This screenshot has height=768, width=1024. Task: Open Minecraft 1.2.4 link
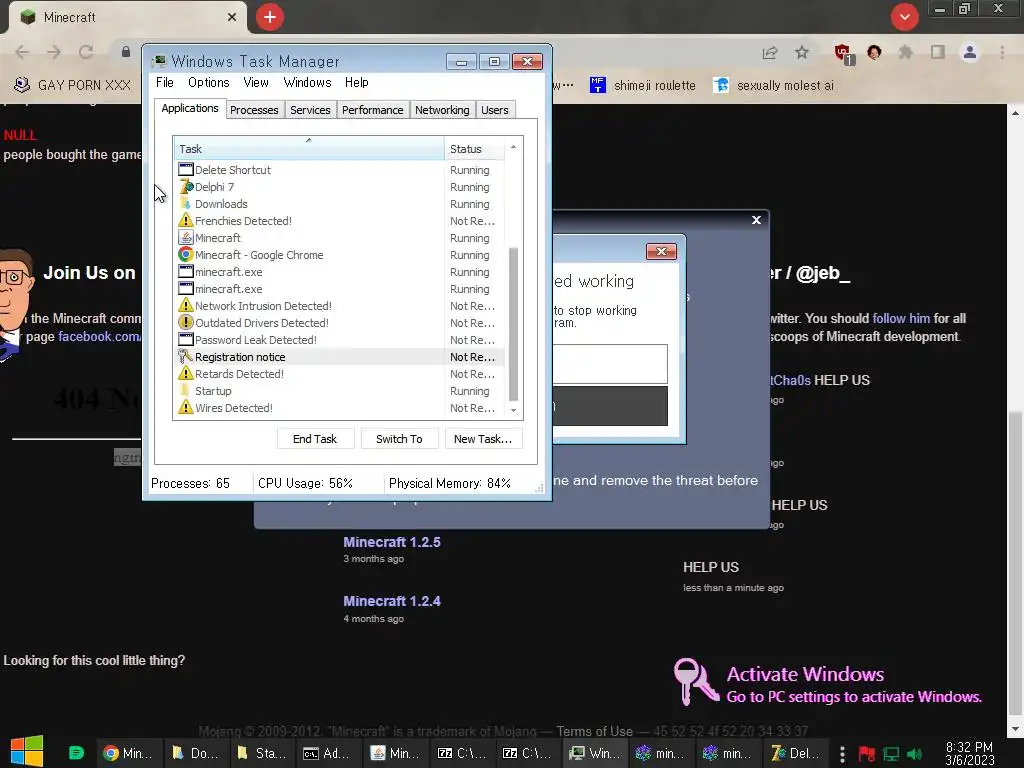point(392,601)
